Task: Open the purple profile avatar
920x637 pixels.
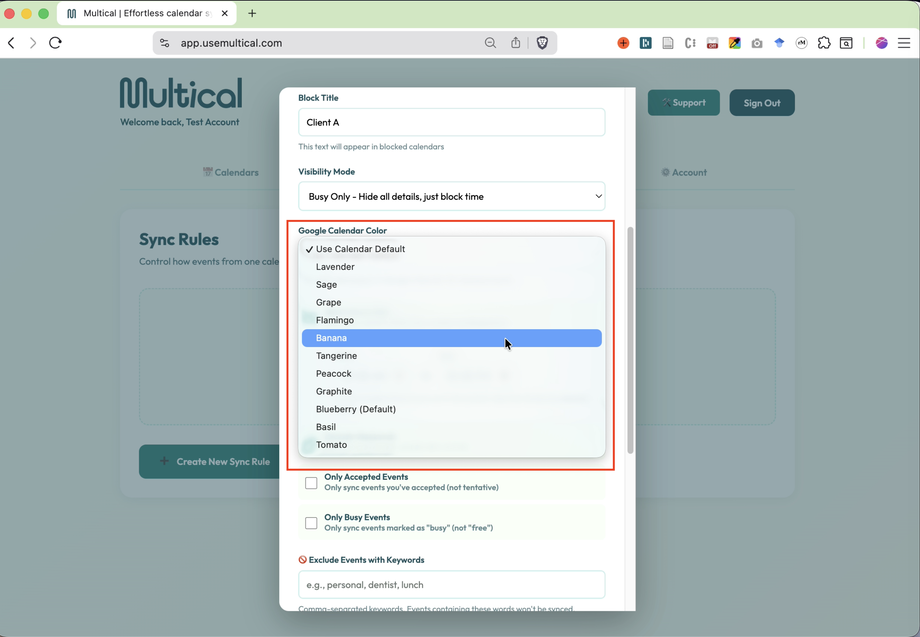Action: tap(881, 43)
